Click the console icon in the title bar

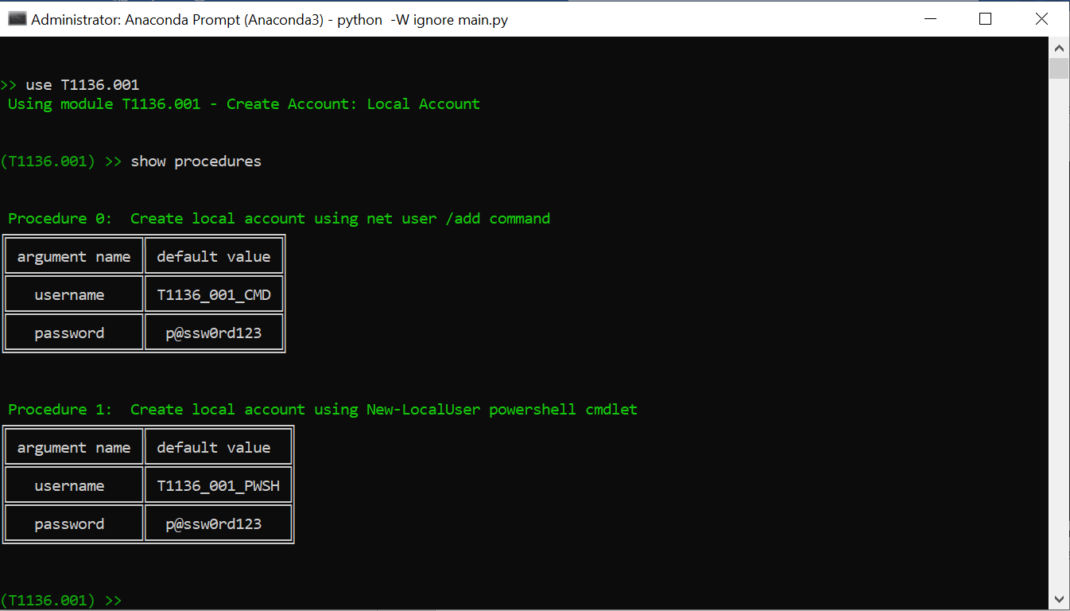pyautogui.click(x=16, y=19)
